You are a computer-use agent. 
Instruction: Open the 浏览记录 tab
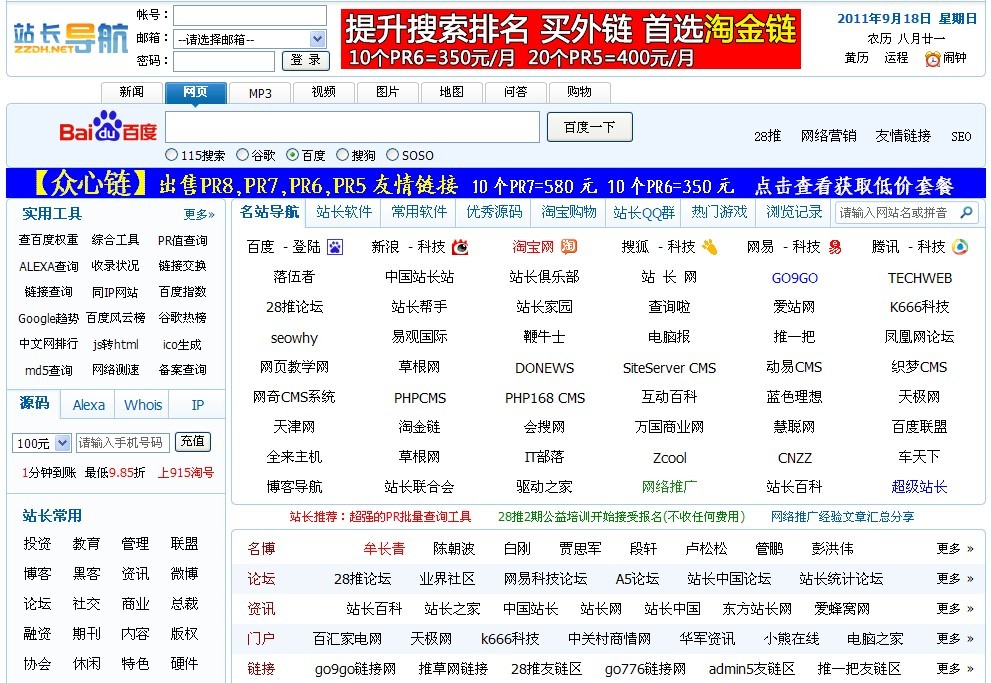[x=794, y=212]
